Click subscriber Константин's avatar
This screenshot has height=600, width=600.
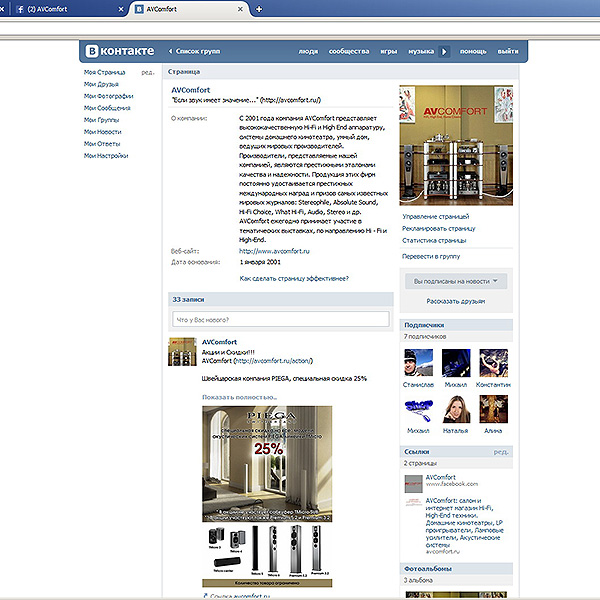[x=493, y=363]
